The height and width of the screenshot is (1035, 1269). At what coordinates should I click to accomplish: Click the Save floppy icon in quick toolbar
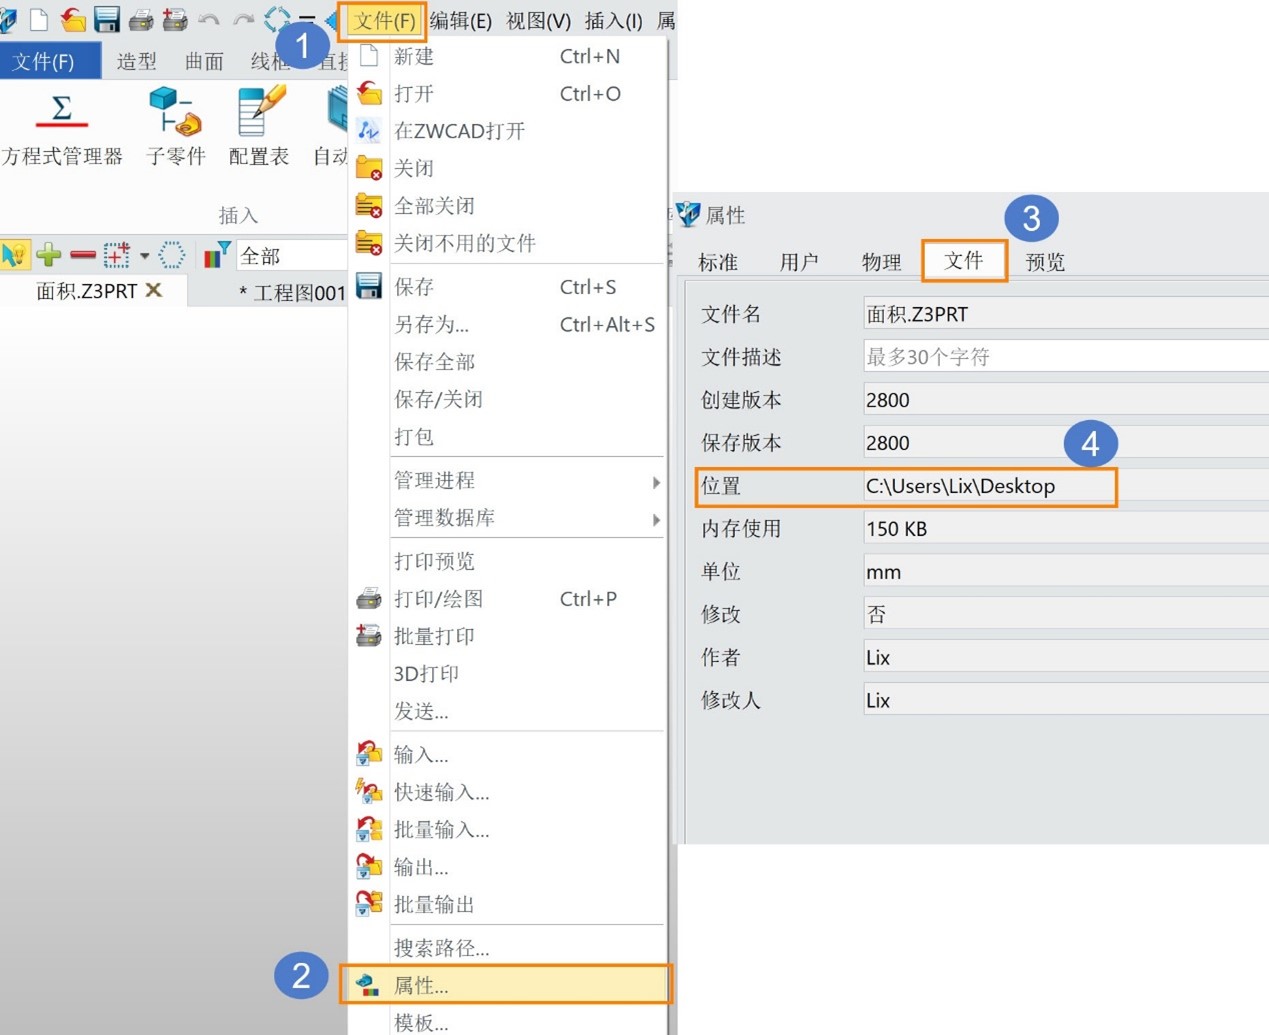(106, 19)
